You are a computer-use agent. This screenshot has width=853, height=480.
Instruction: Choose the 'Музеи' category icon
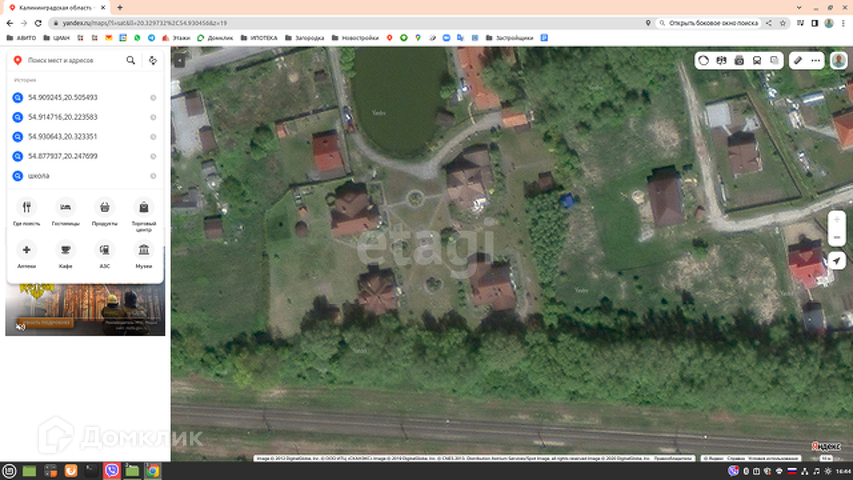pos(144,255)
